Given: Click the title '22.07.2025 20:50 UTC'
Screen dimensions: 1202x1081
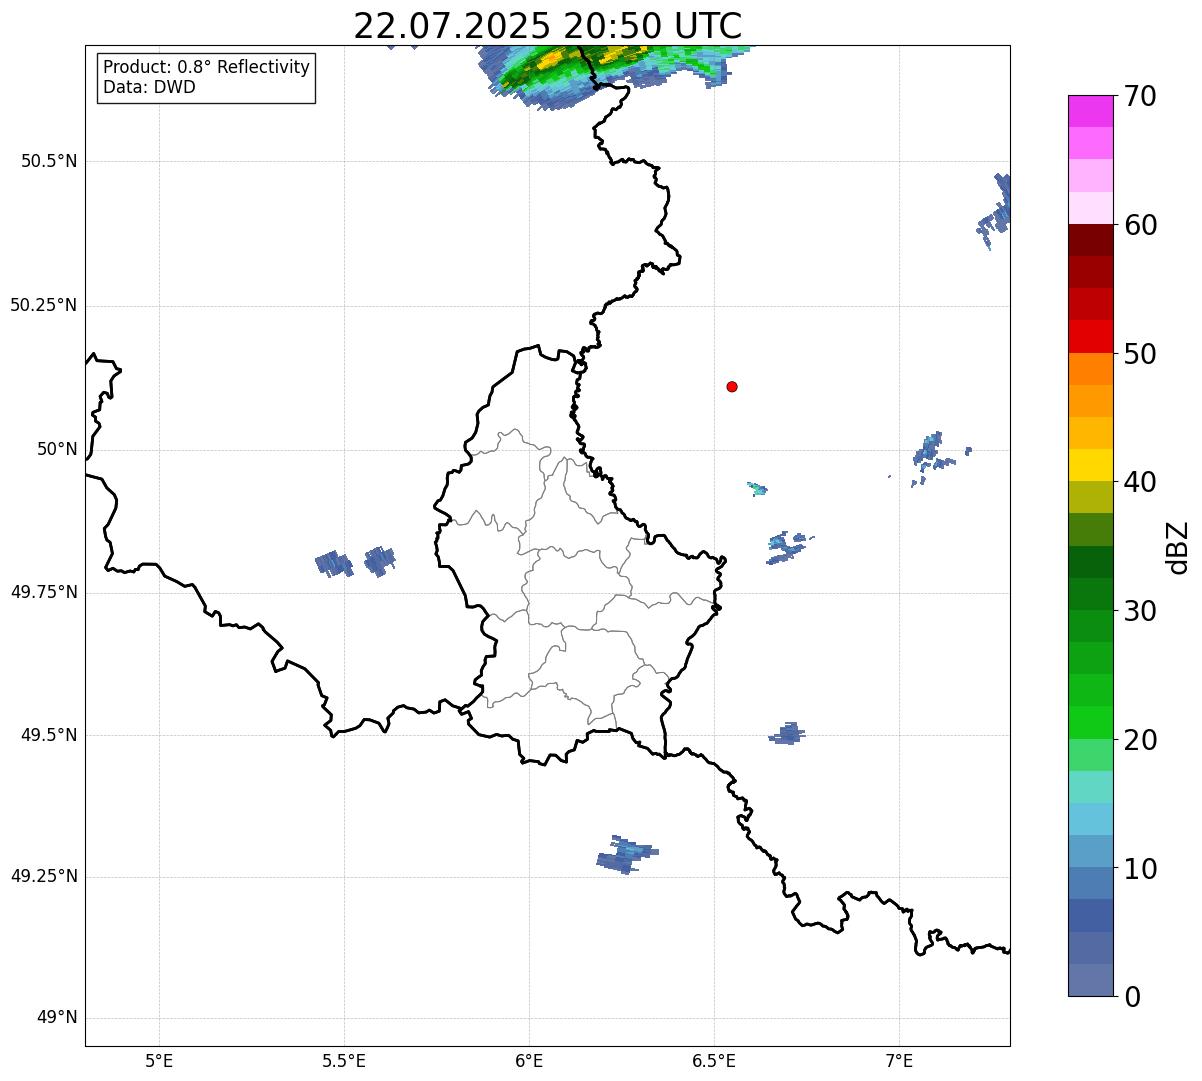Looking at the screenshot, I should (x=548, y=26).
